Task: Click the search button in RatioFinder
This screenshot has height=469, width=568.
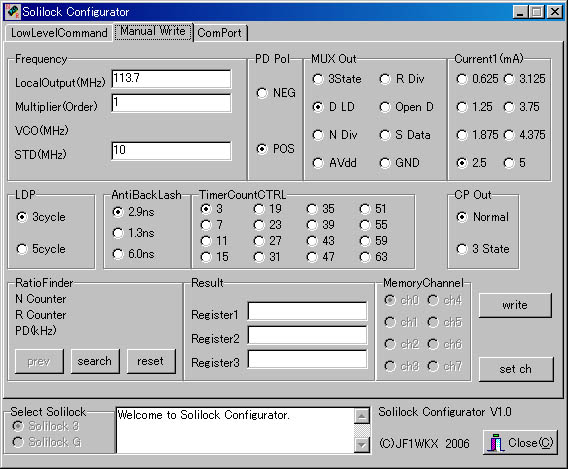Action: pyautogui.click(x=95, y=361)
